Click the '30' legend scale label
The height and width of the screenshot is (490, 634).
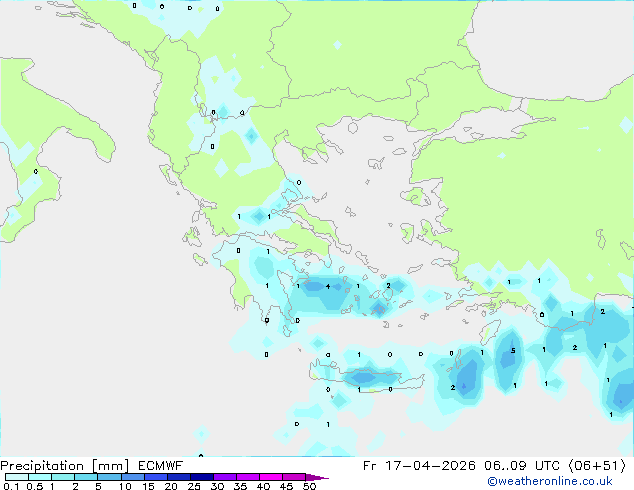(x=217, y=486)
